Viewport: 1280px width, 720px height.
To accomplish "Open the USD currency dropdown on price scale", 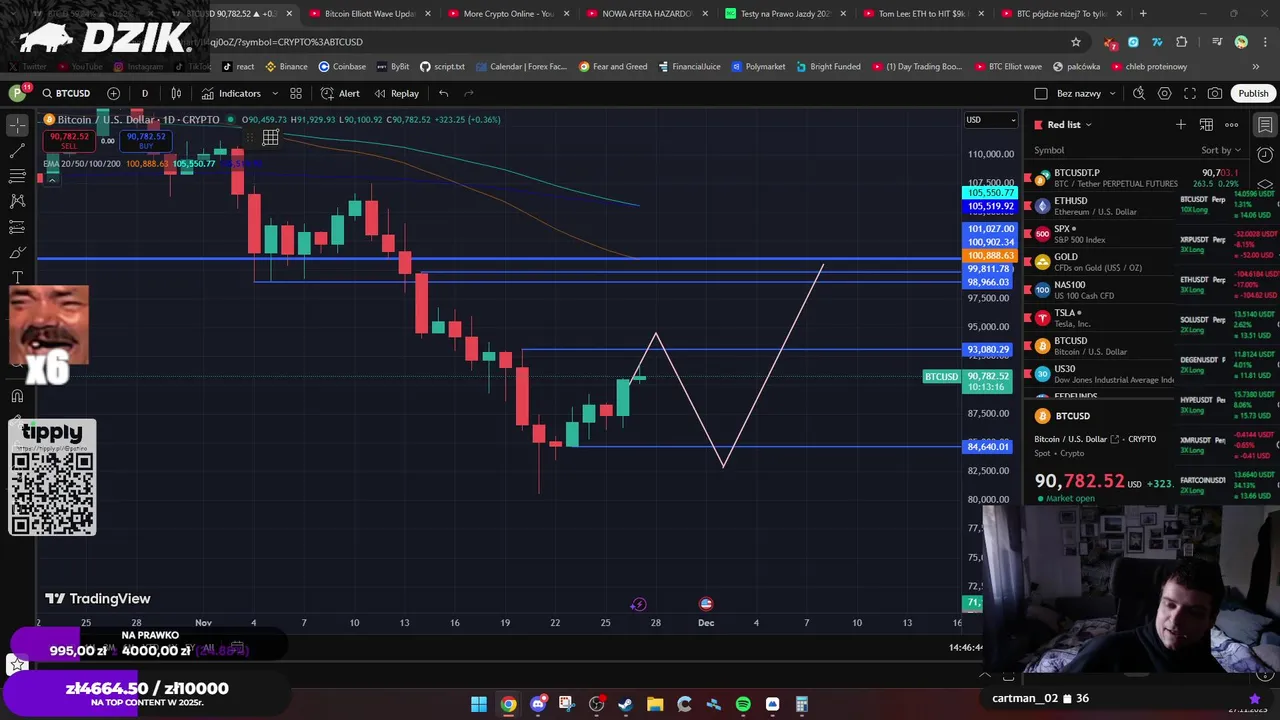I will pyautogui.click(x=990, y=120).
